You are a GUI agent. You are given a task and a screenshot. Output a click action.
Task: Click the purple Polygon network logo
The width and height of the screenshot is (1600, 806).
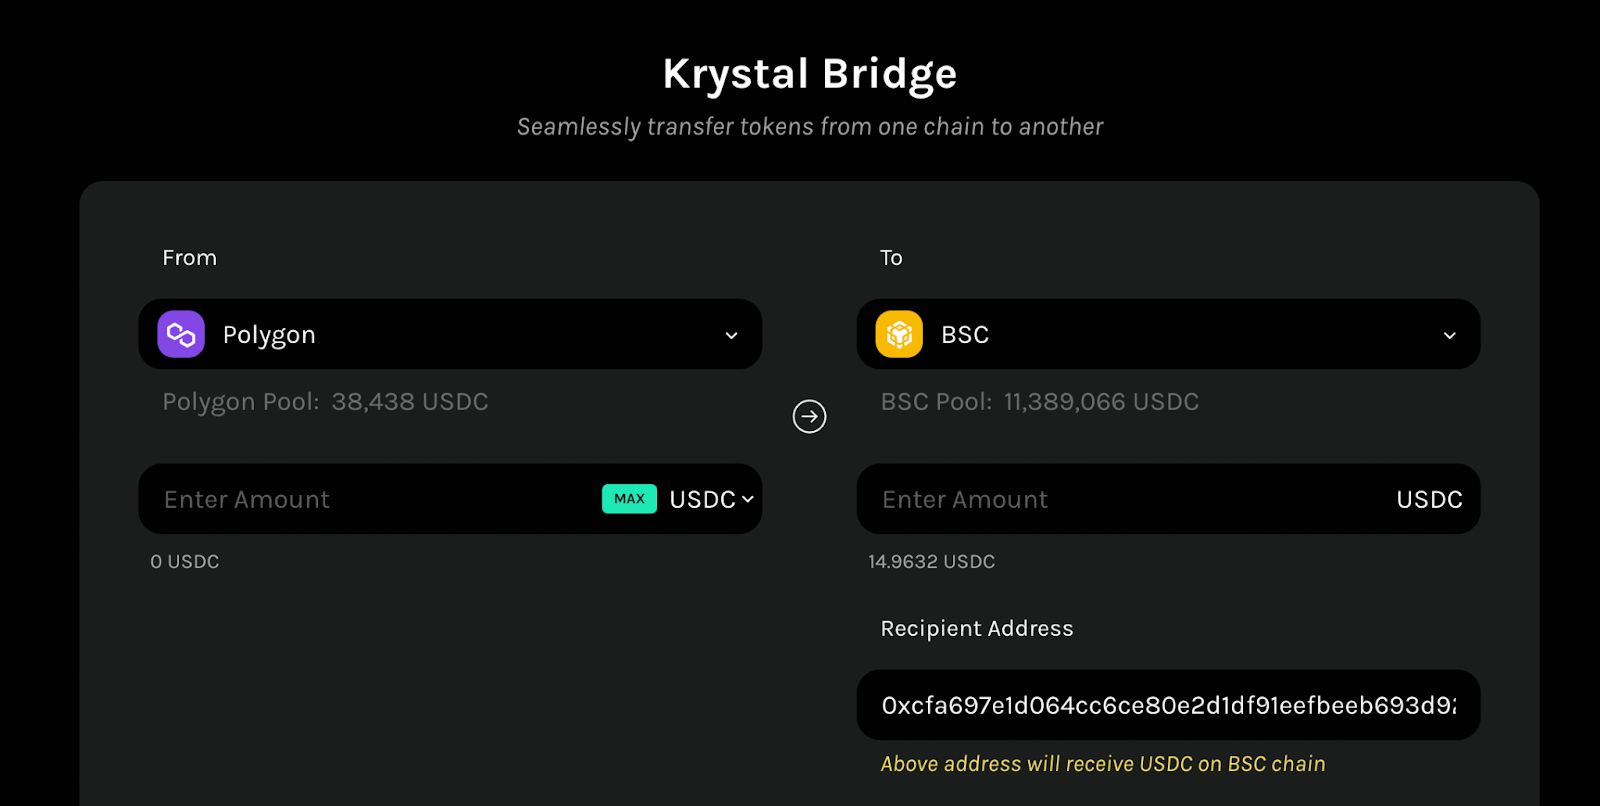point(181,334)
